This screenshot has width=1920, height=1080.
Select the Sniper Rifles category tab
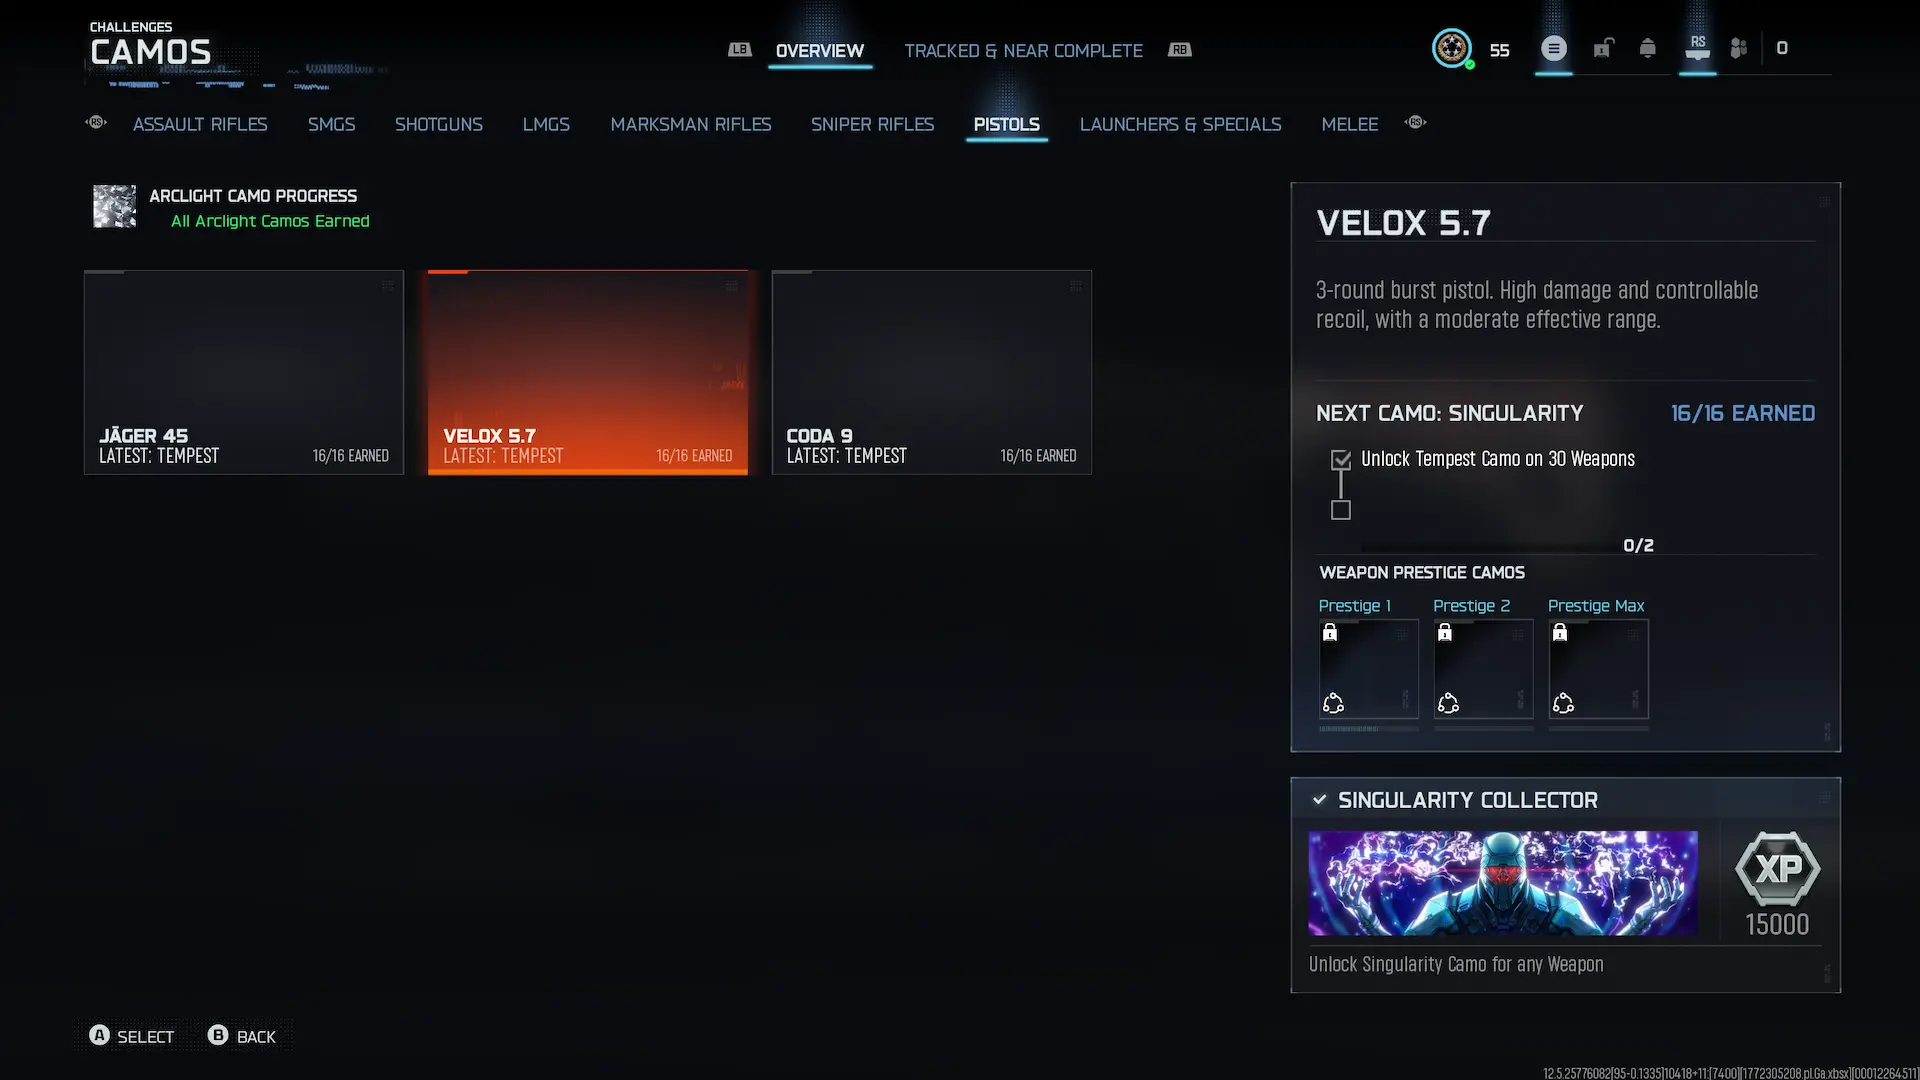(872, 124)
